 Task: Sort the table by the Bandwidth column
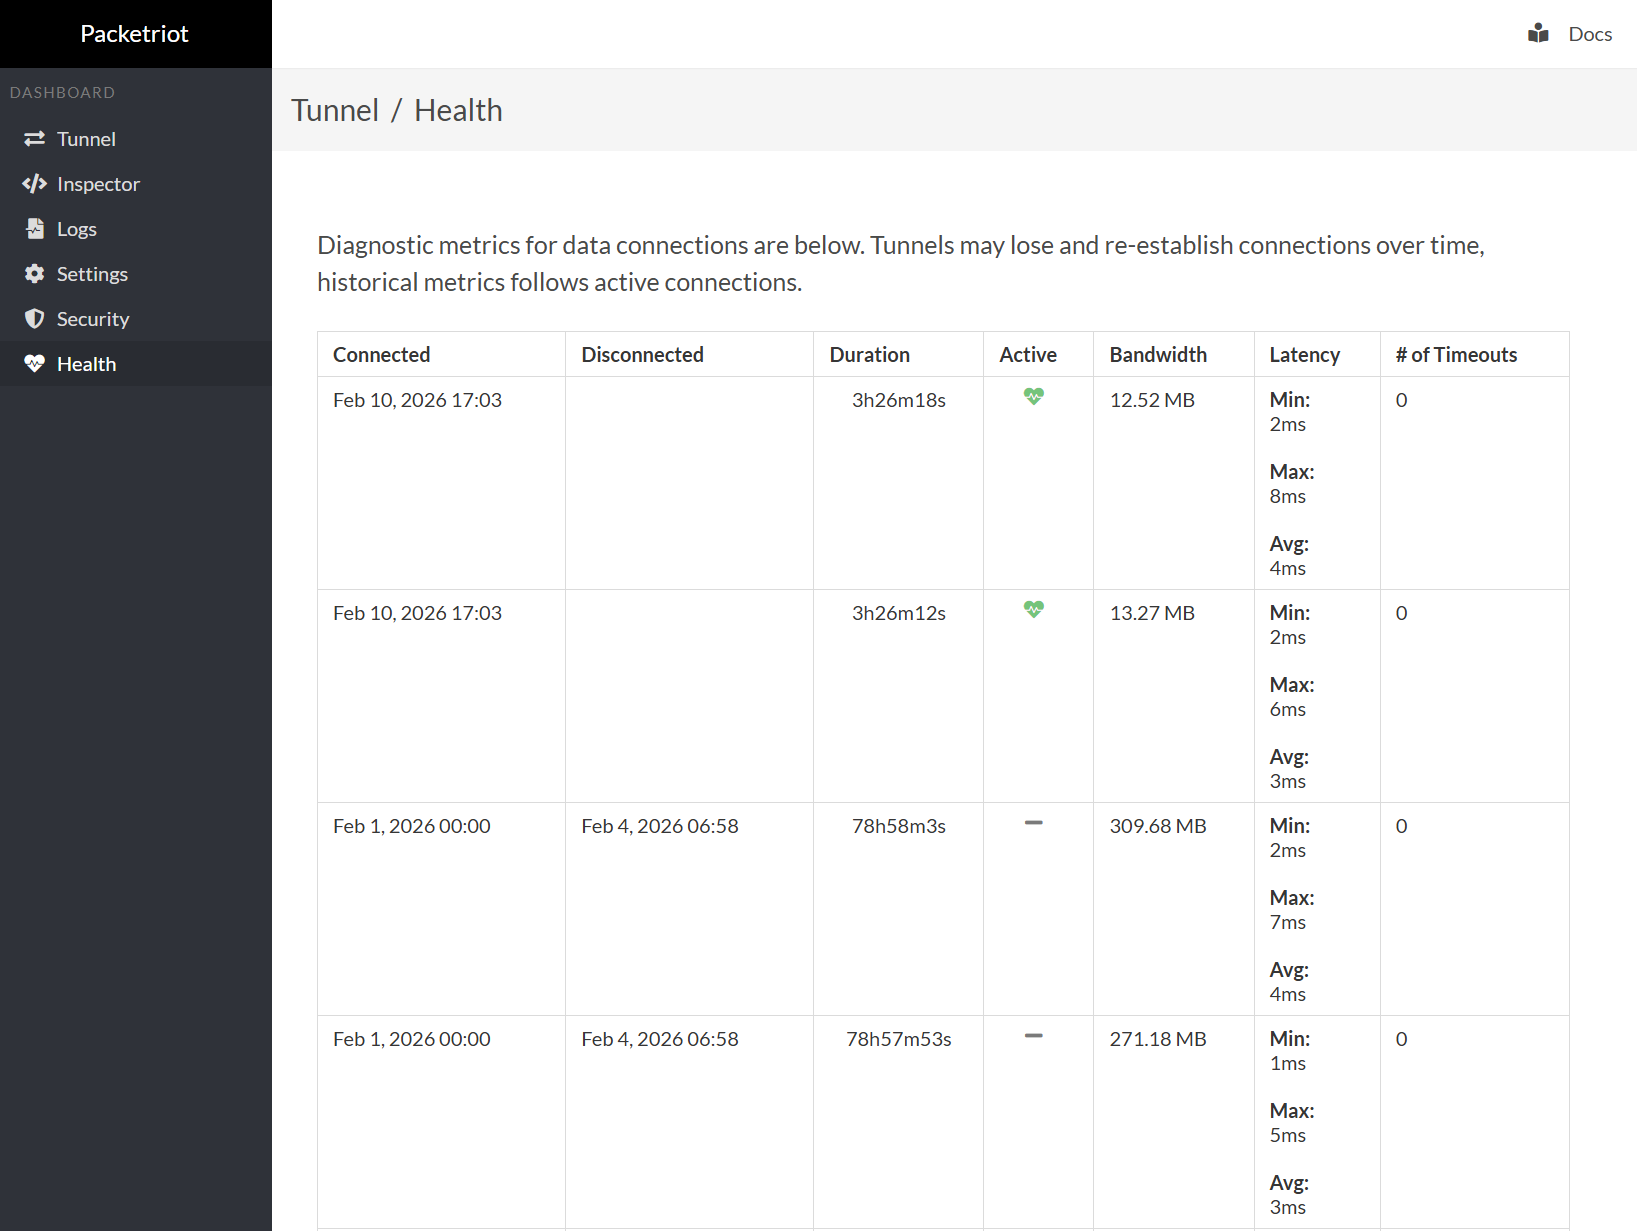pyautogui.click(x=1158, y=354)
